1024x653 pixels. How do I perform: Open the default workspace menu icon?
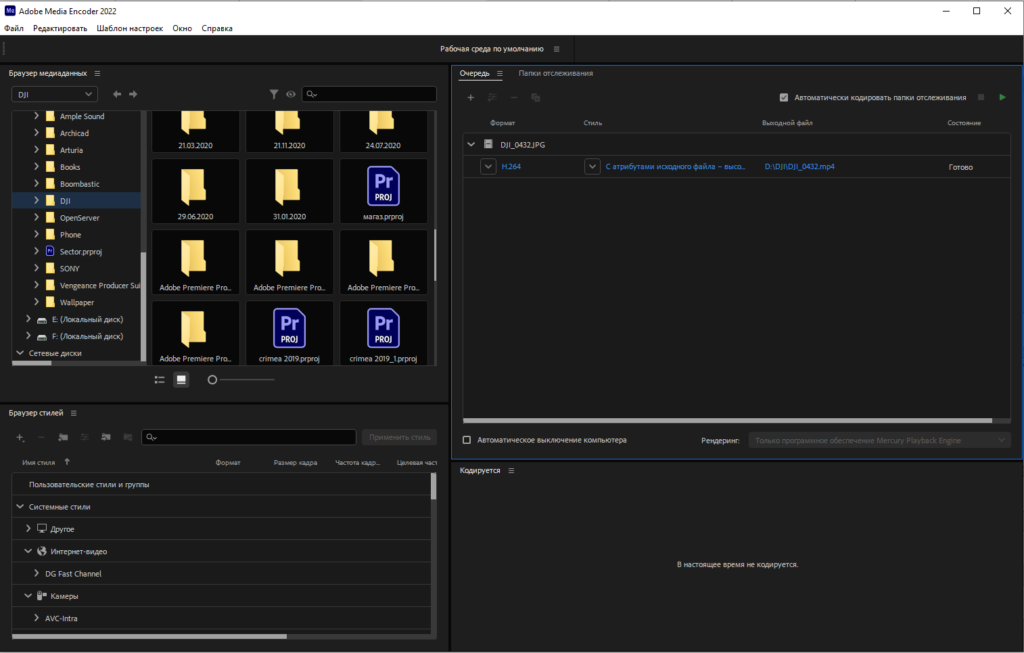(556, 49)
